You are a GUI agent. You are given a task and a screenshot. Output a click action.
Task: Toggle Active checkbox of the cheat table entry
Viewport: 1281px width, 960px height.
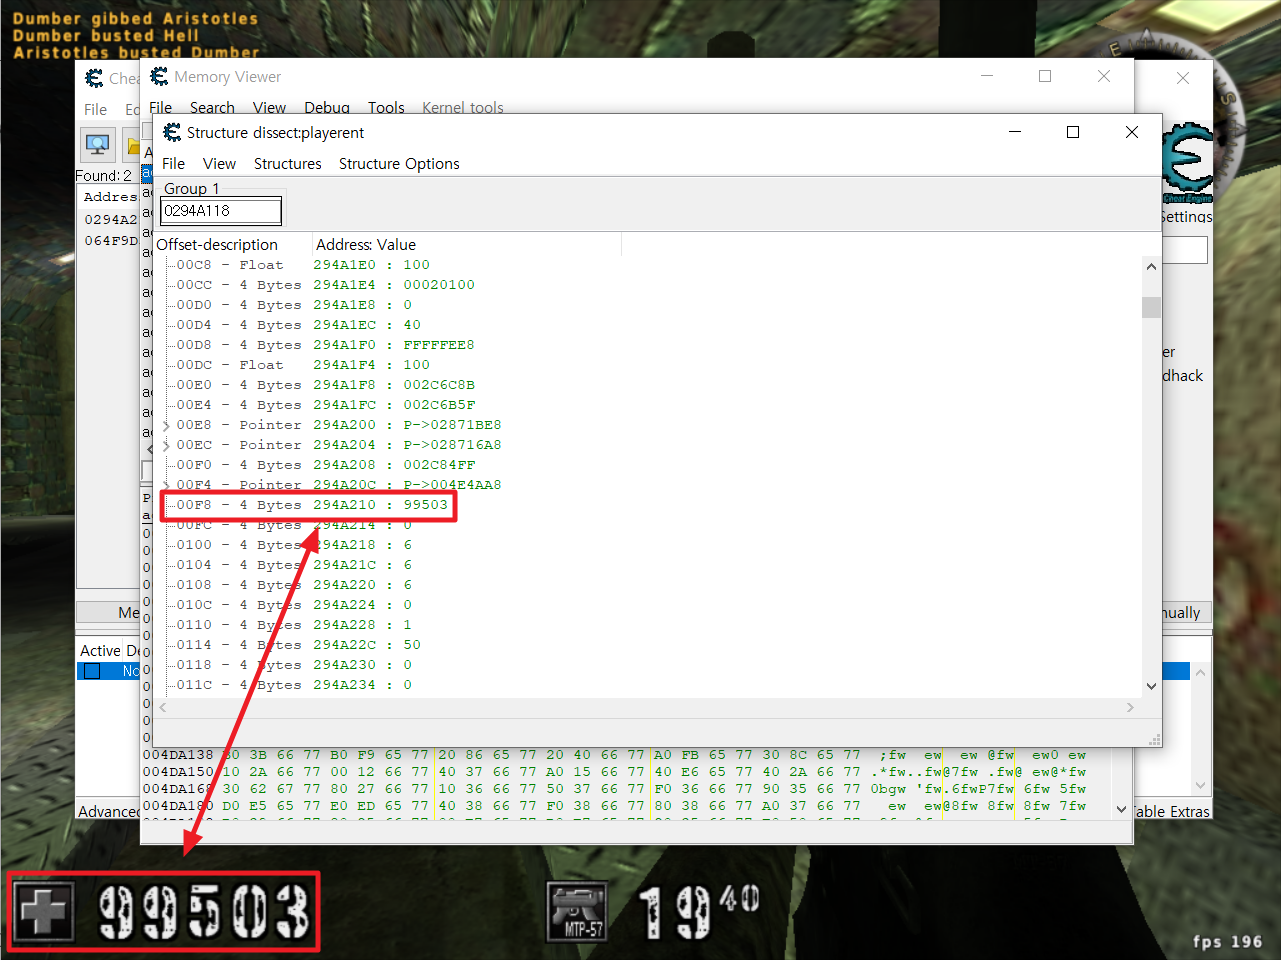point(92,671)
